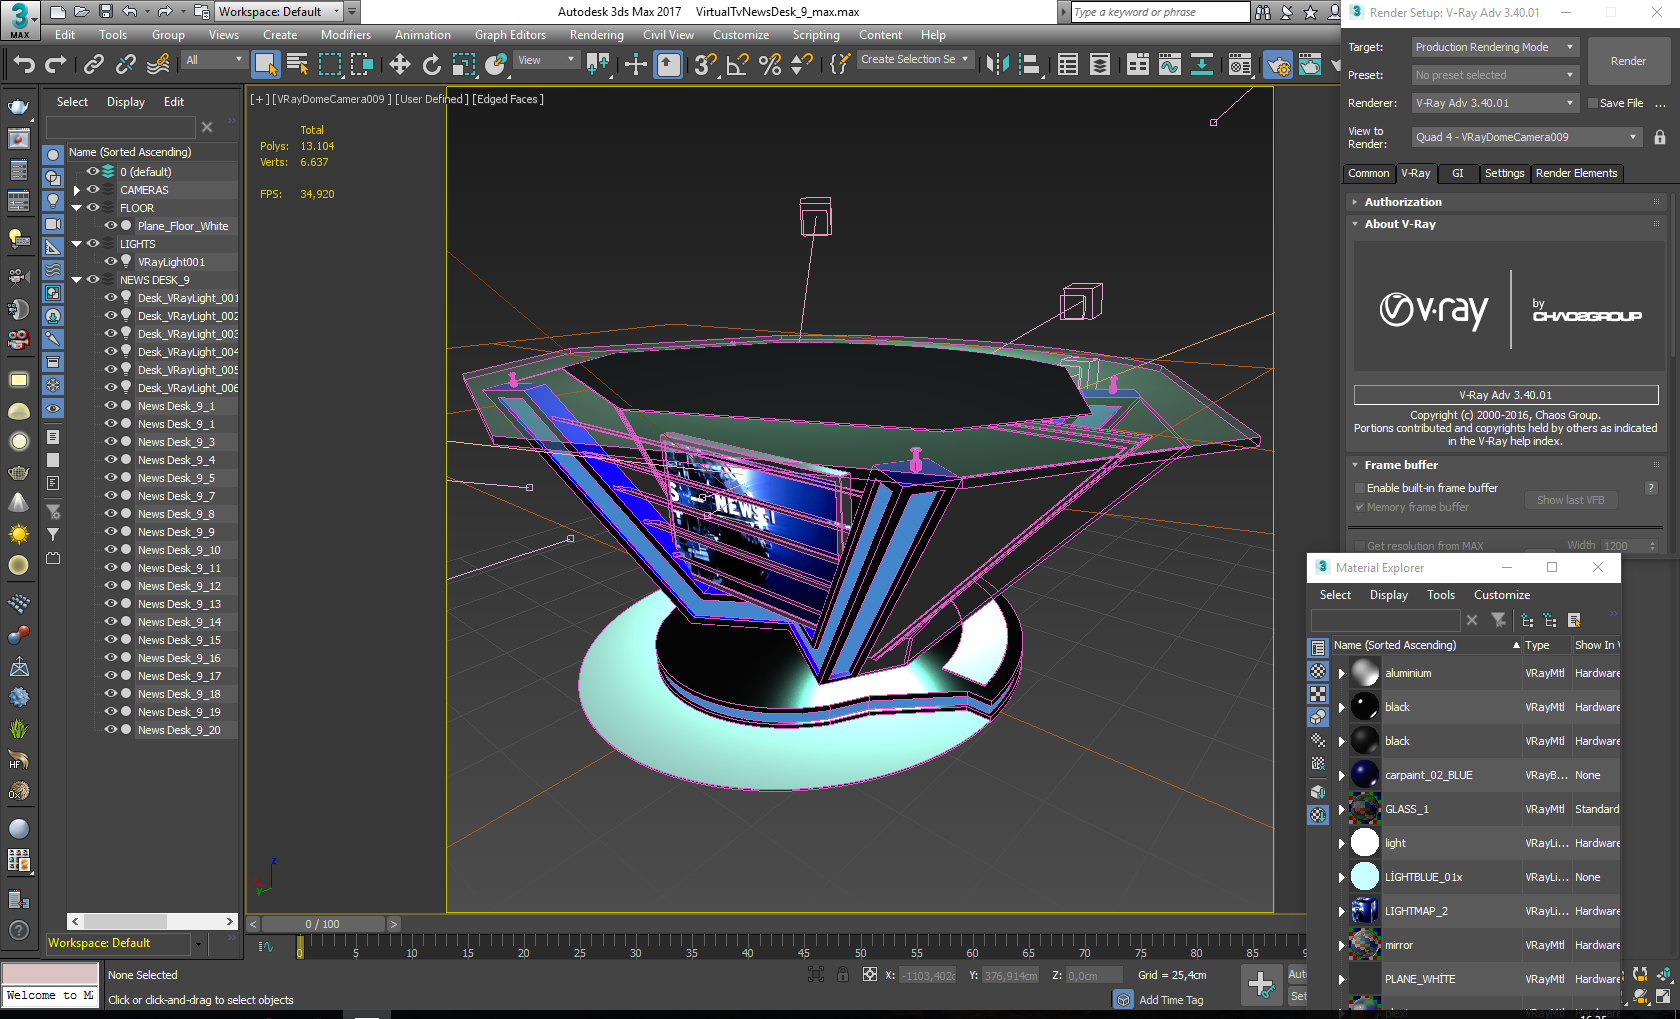This screenshot has height=1019, width=1680.
Task: Open the Rendering menu
Action: (x=596, y=35)
